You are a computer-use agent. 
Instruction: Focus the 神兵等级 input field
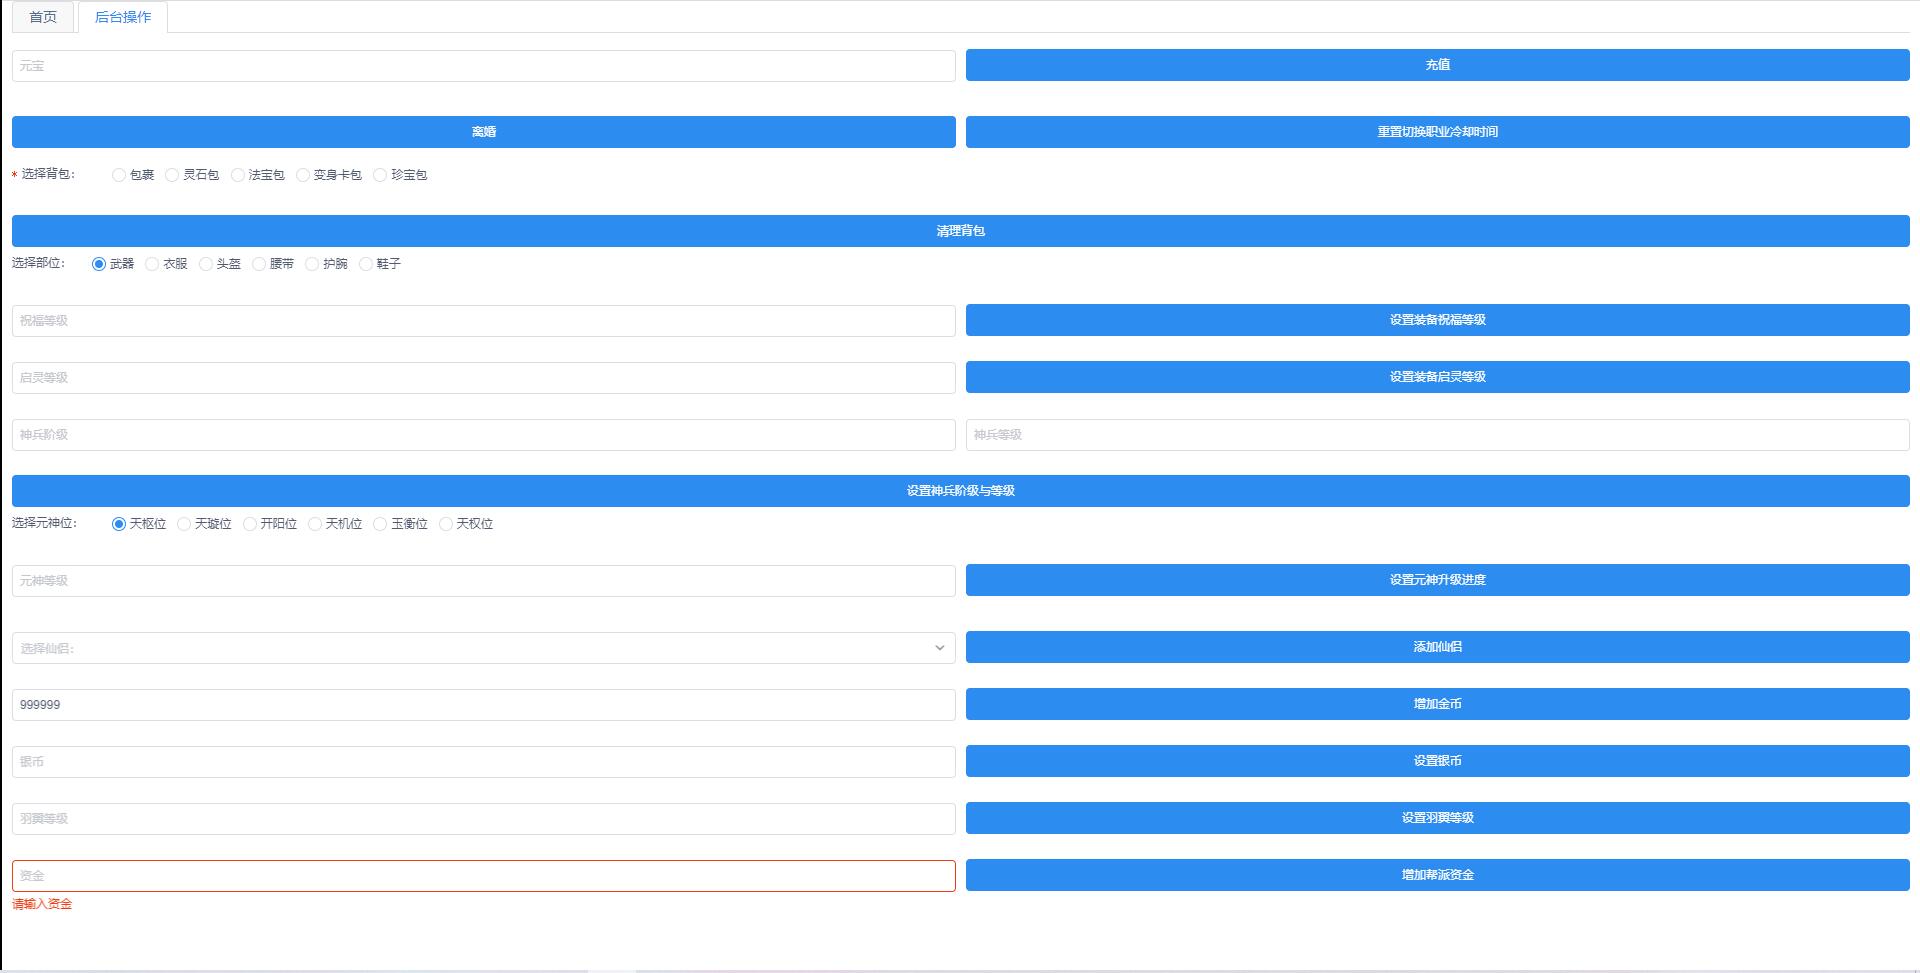click(x=1437, y=435)
